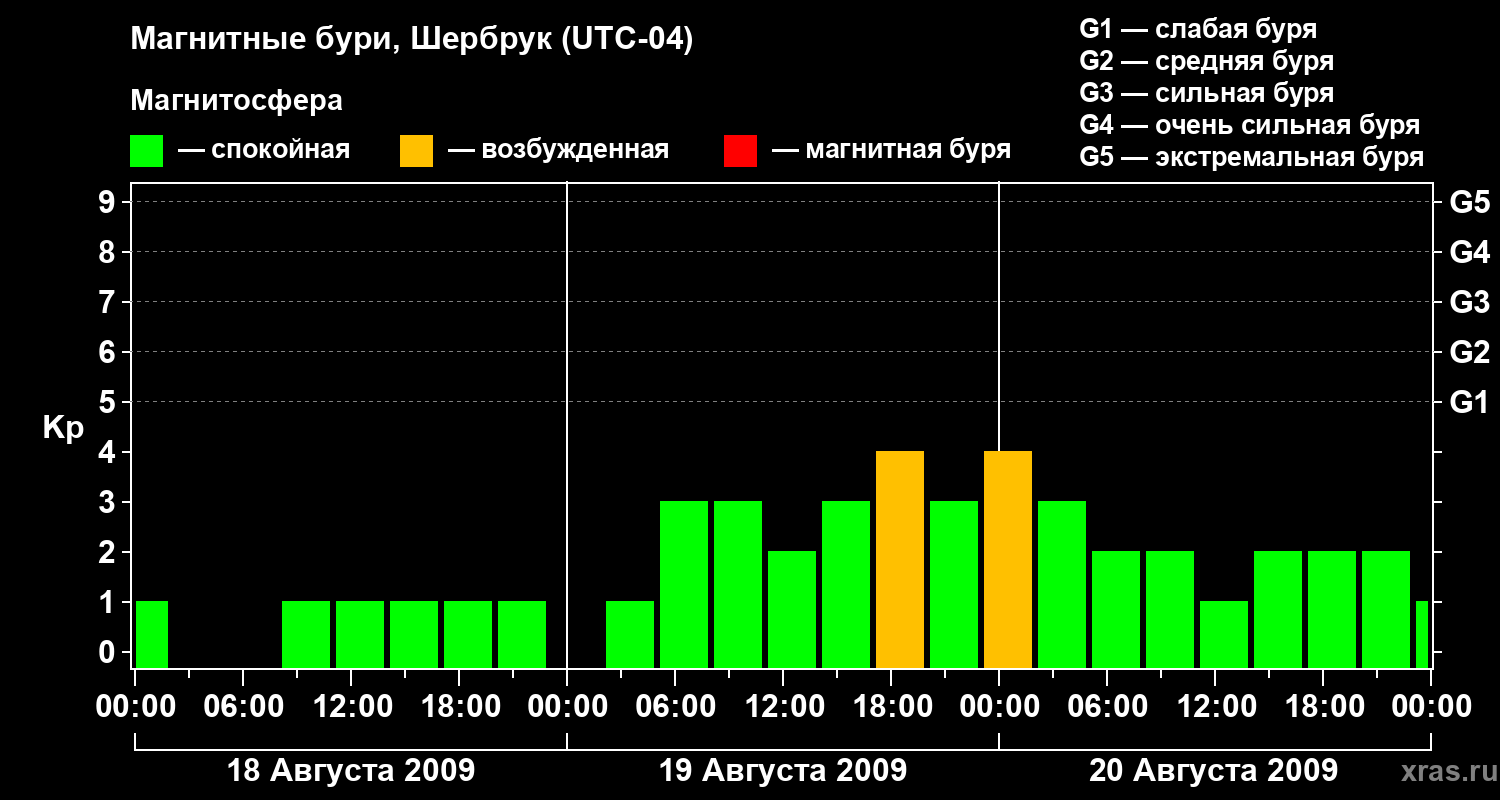Click the — возбужденная legend label
The image size is (1500, 800).
pyautogui.click(x=558, y=150)
